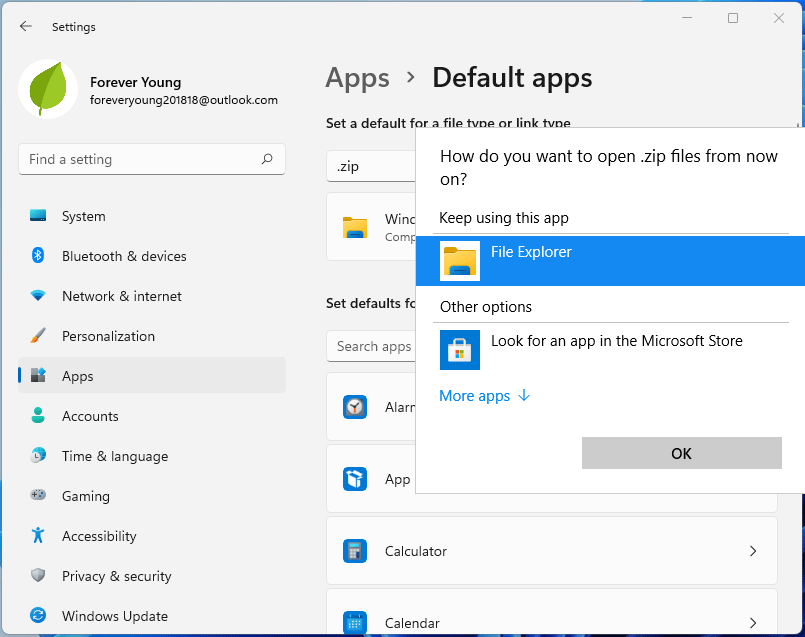Open Network & internet category

click(152, 296)
